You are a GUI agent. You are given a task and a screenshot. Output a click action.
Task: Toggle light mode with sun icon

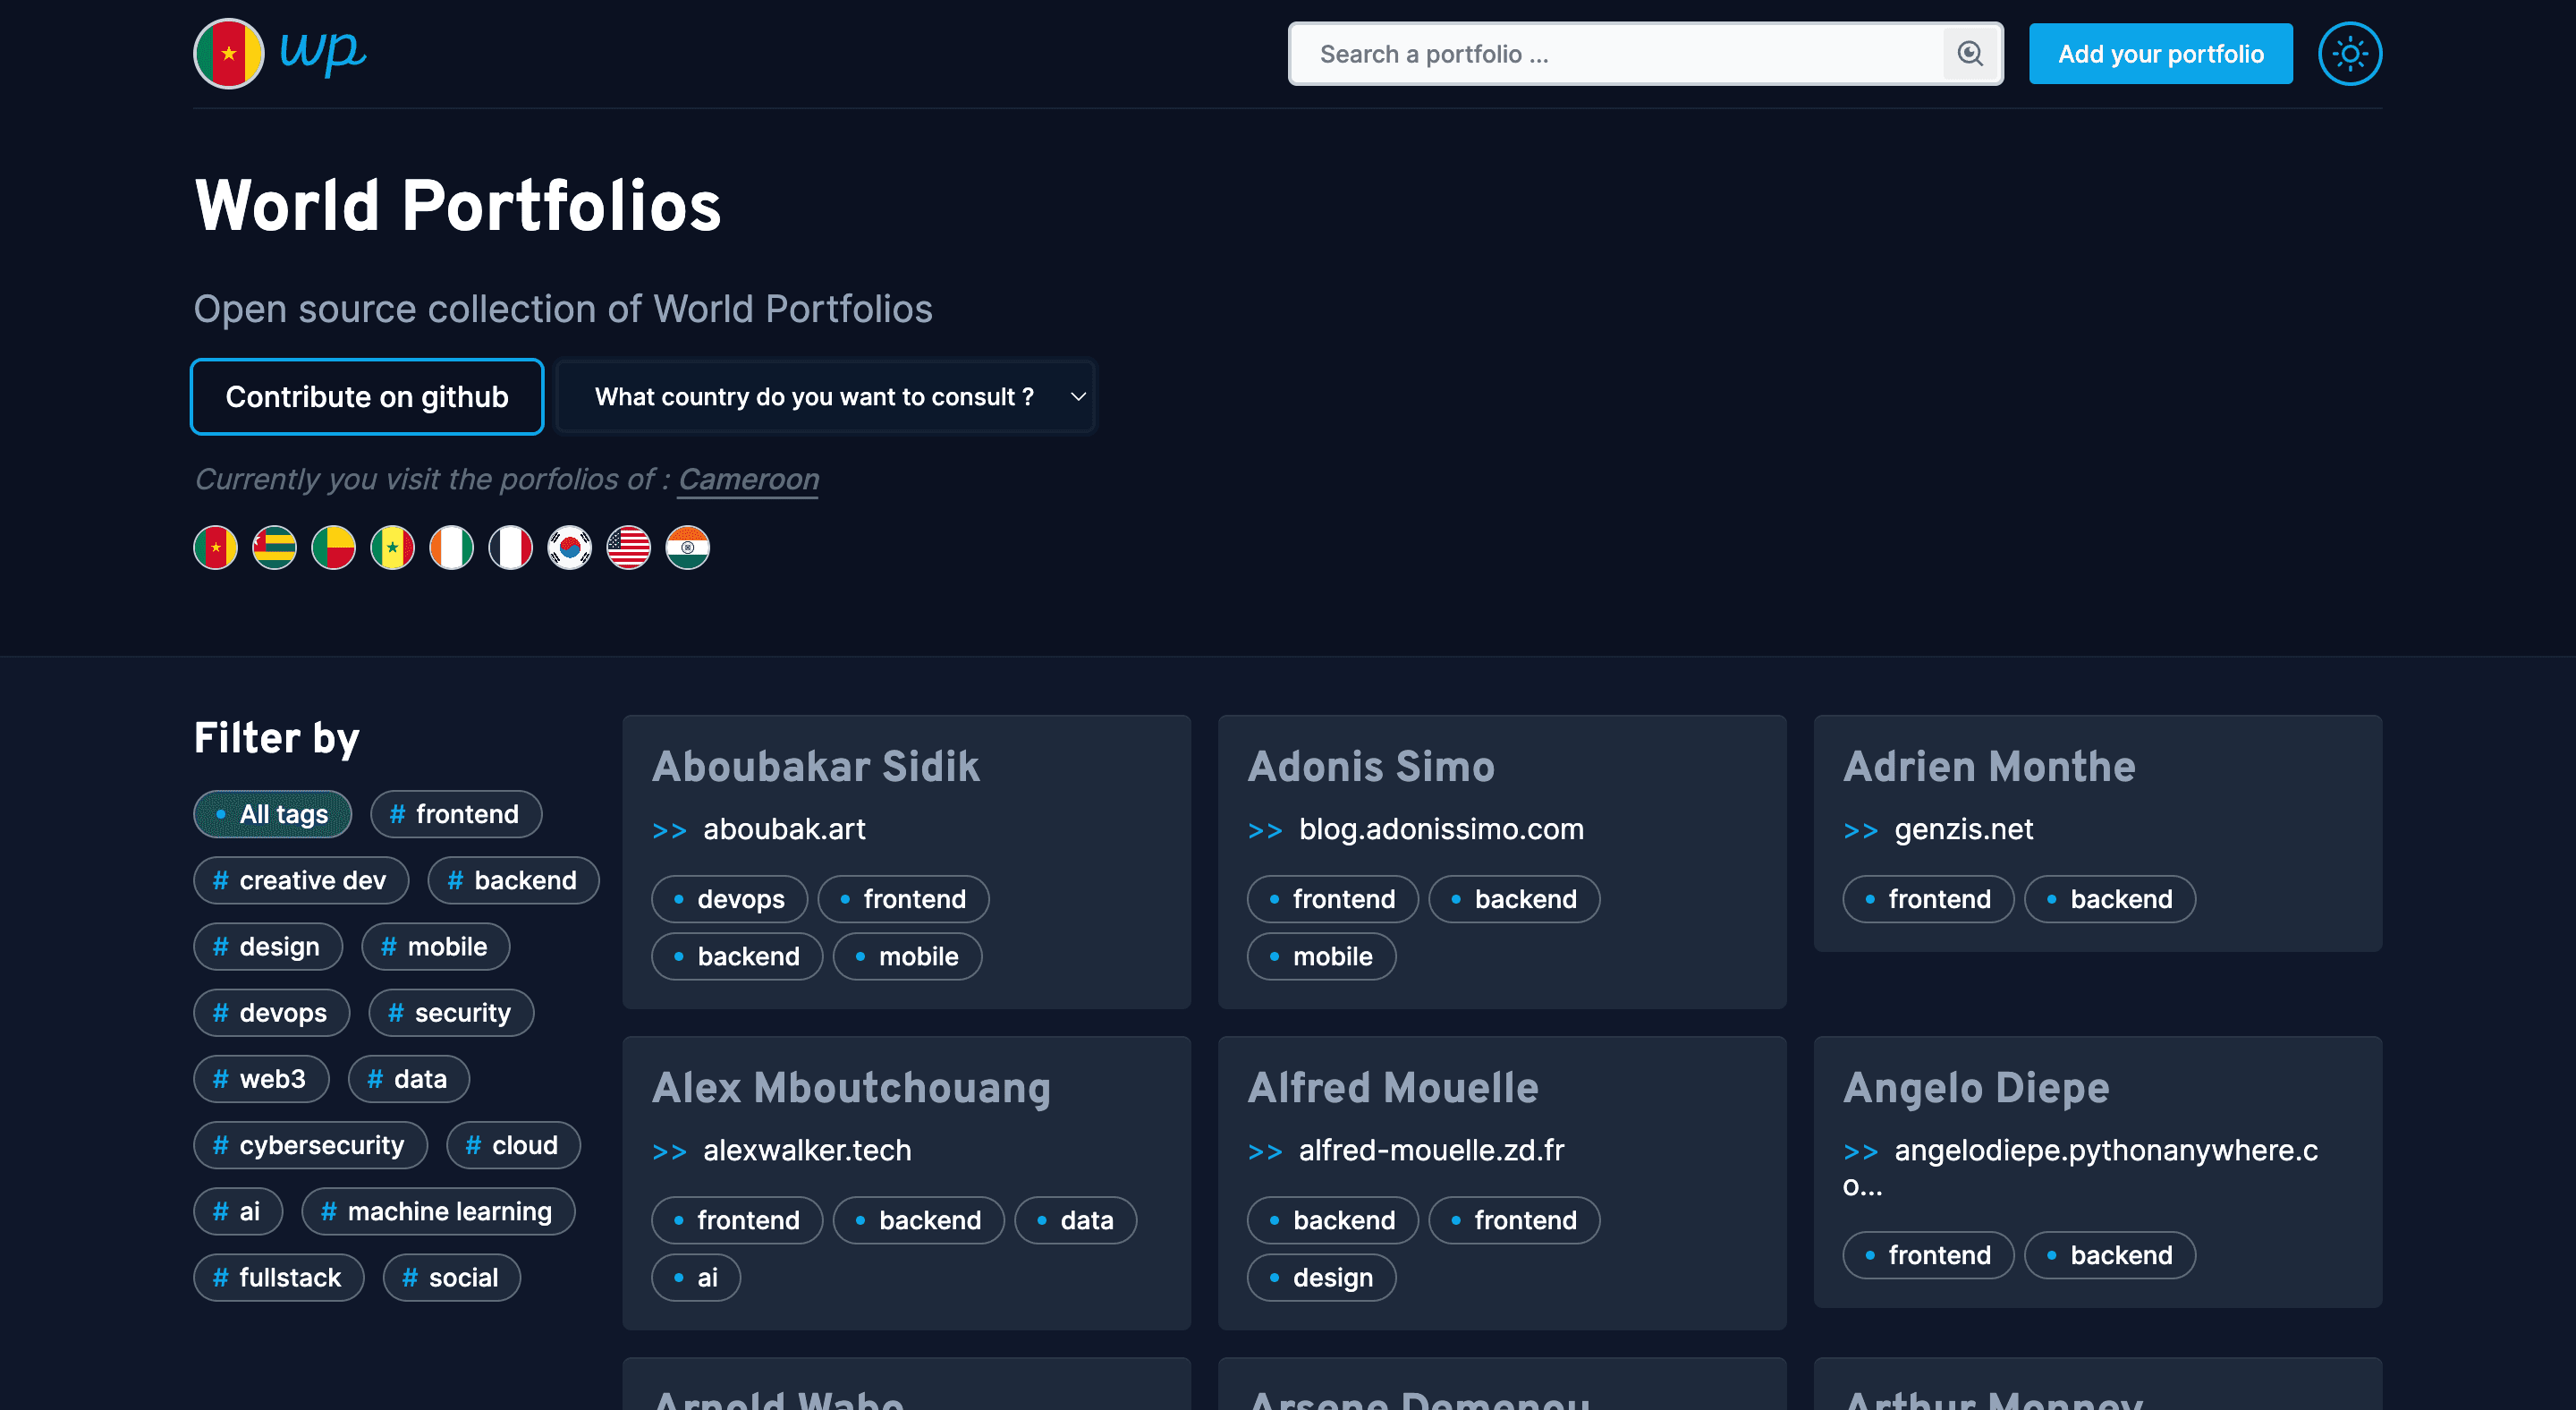click(x=2349, y=54)
